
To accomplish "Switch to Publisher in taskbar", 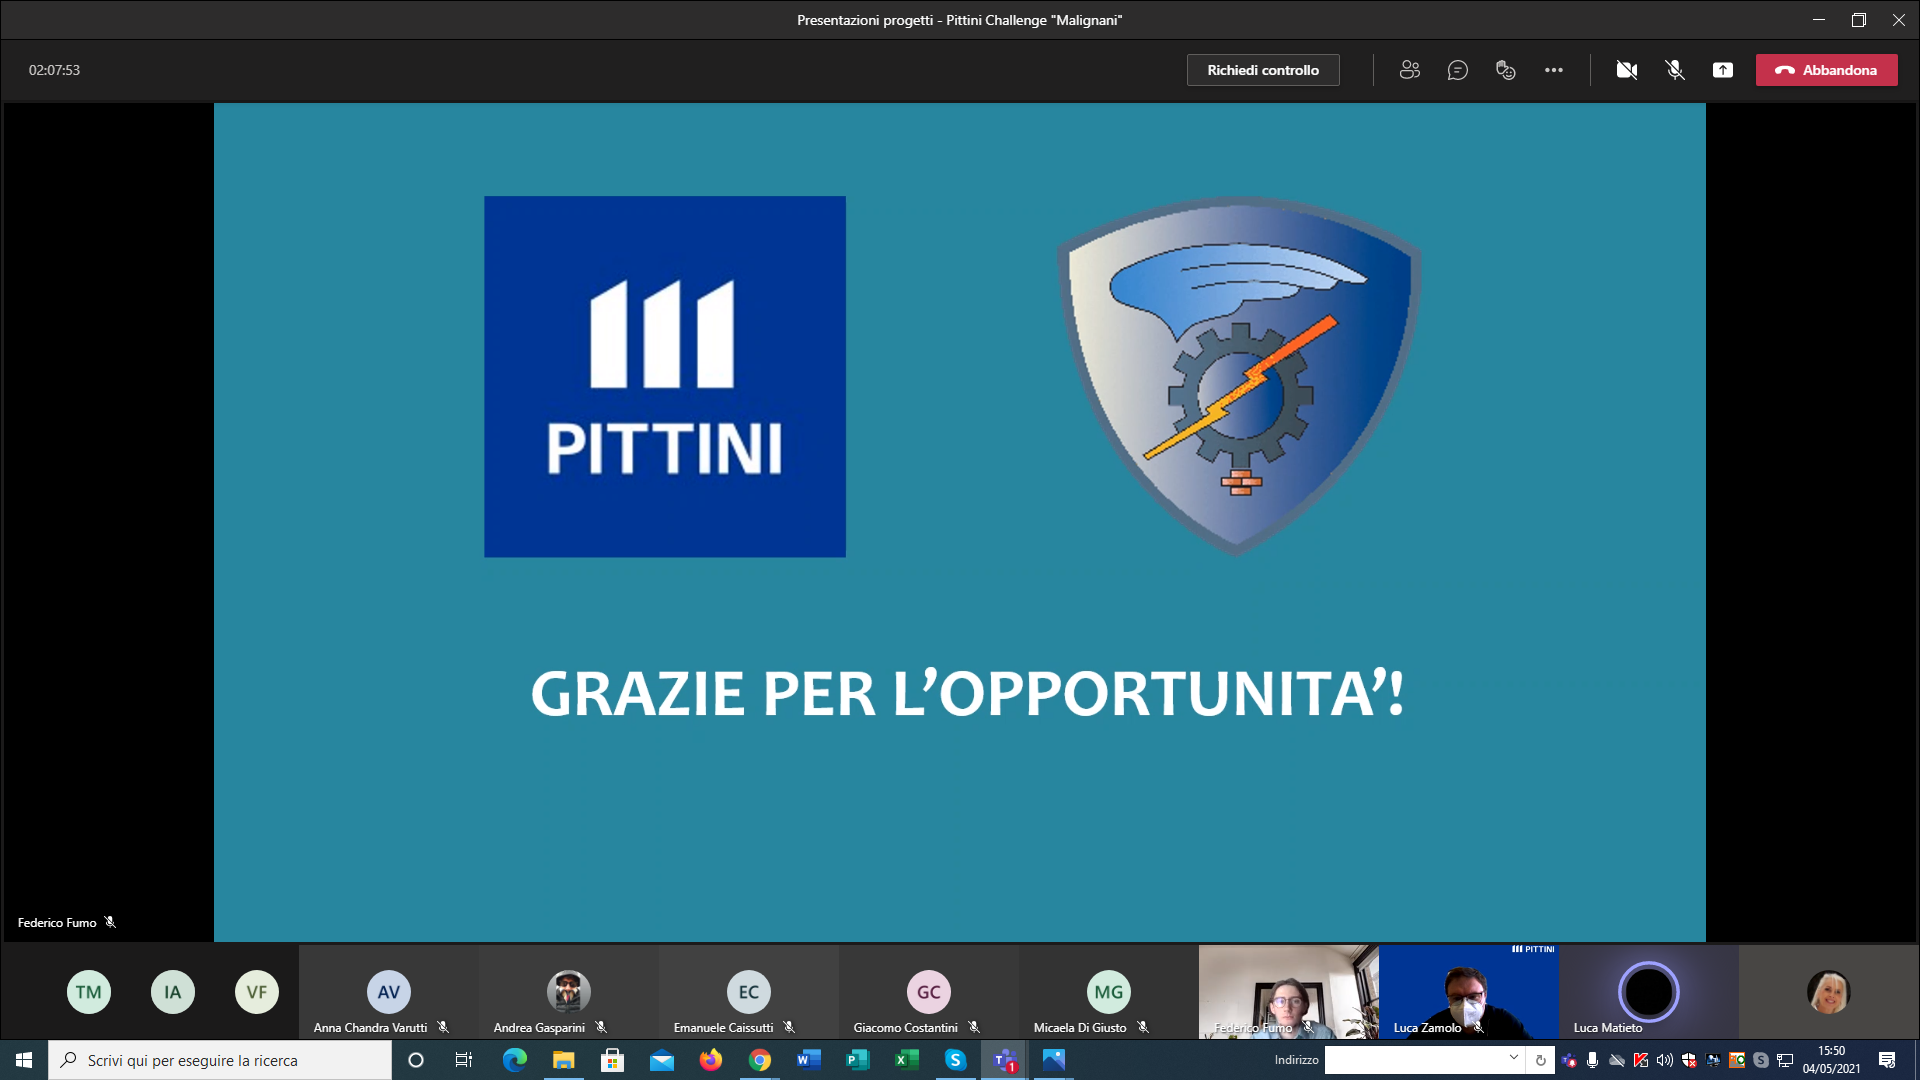I will pos(858,1060).
